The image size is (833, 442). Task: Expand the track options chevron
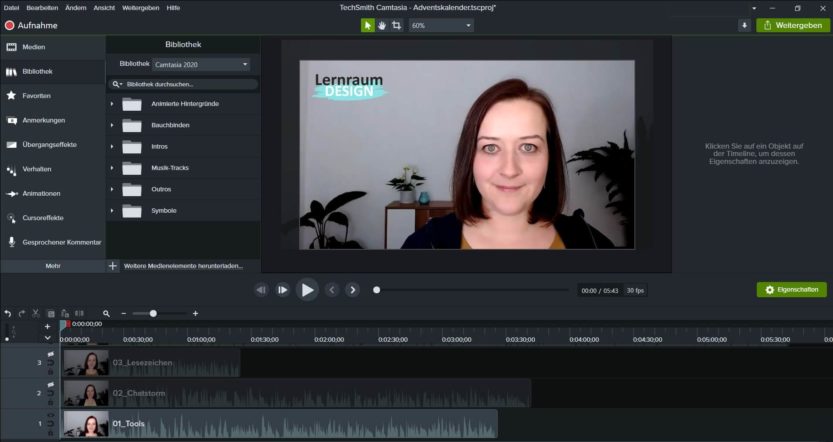(47, 338)
